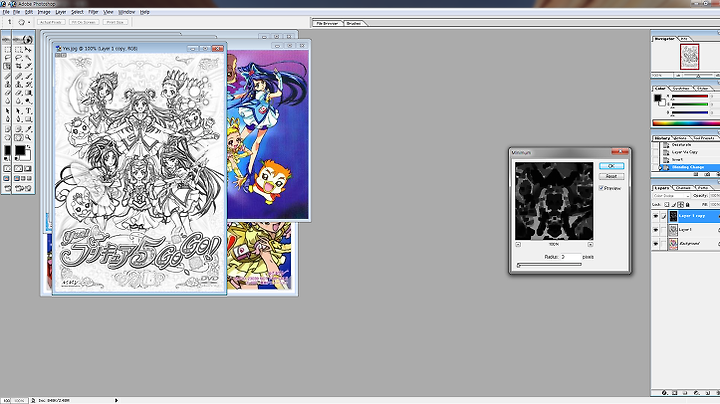
Task: Open the status bar info arrow menu
Action: tap(116, 400)
